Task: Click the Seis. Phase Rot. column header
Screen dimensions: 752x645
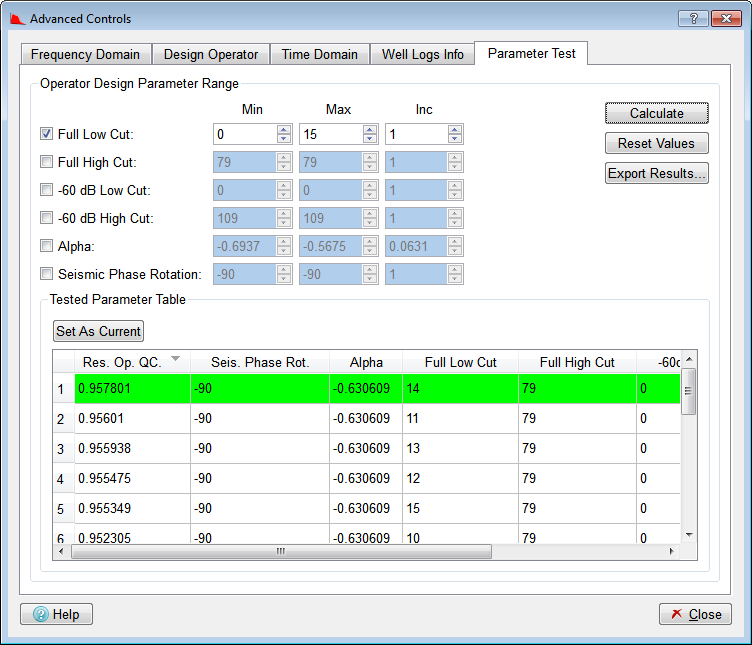Action: coord(260,362)
